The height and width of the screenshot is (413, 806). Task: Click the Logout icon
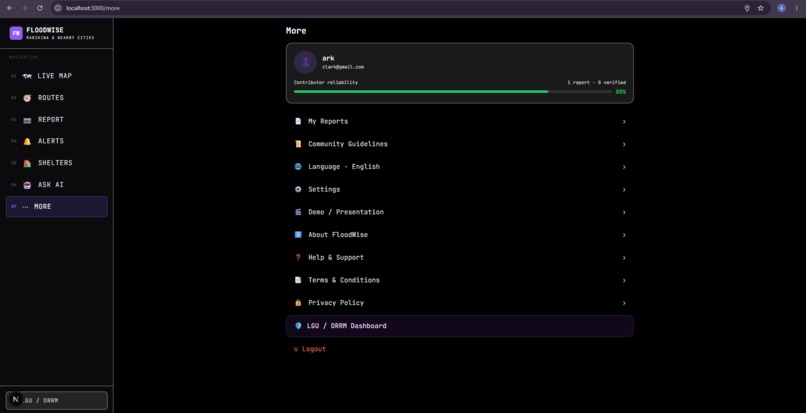pos(296,349)
